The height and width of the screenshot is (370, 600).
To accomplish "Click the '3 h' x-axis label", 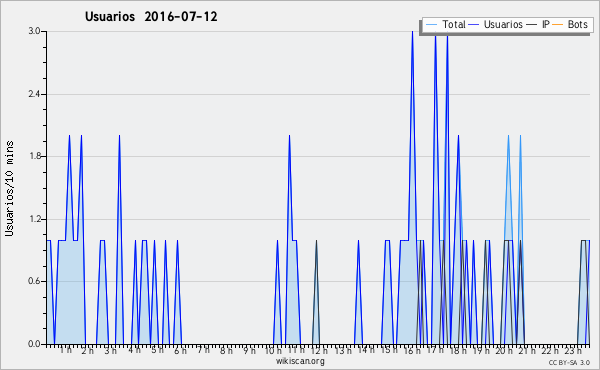I will [x=111, y=351].
